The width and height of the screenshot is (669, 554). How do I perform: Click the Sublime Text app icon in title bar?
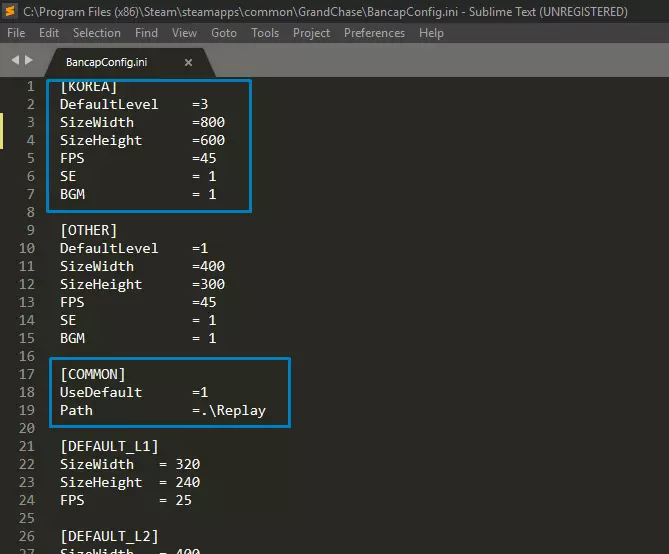point(10,11)
